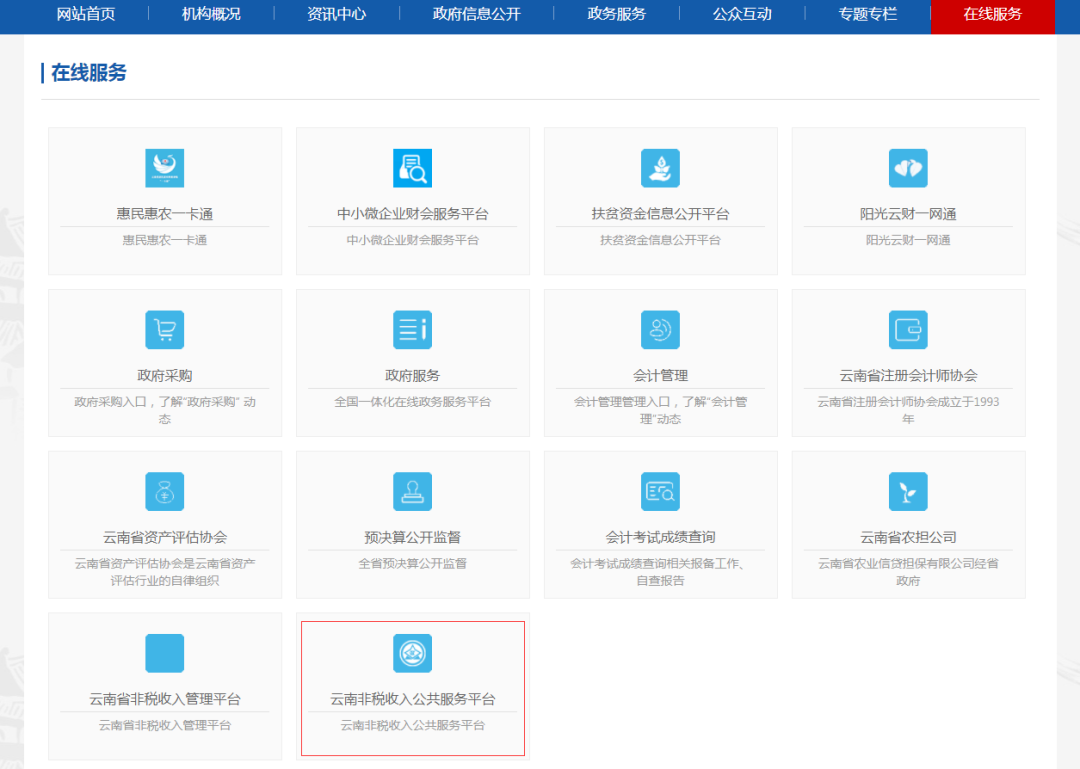Click the blank 云南省非税收入管理平台 thumbnail
Screen dimensions: 1080x769
pyautogui.click(x=165, y=654)
